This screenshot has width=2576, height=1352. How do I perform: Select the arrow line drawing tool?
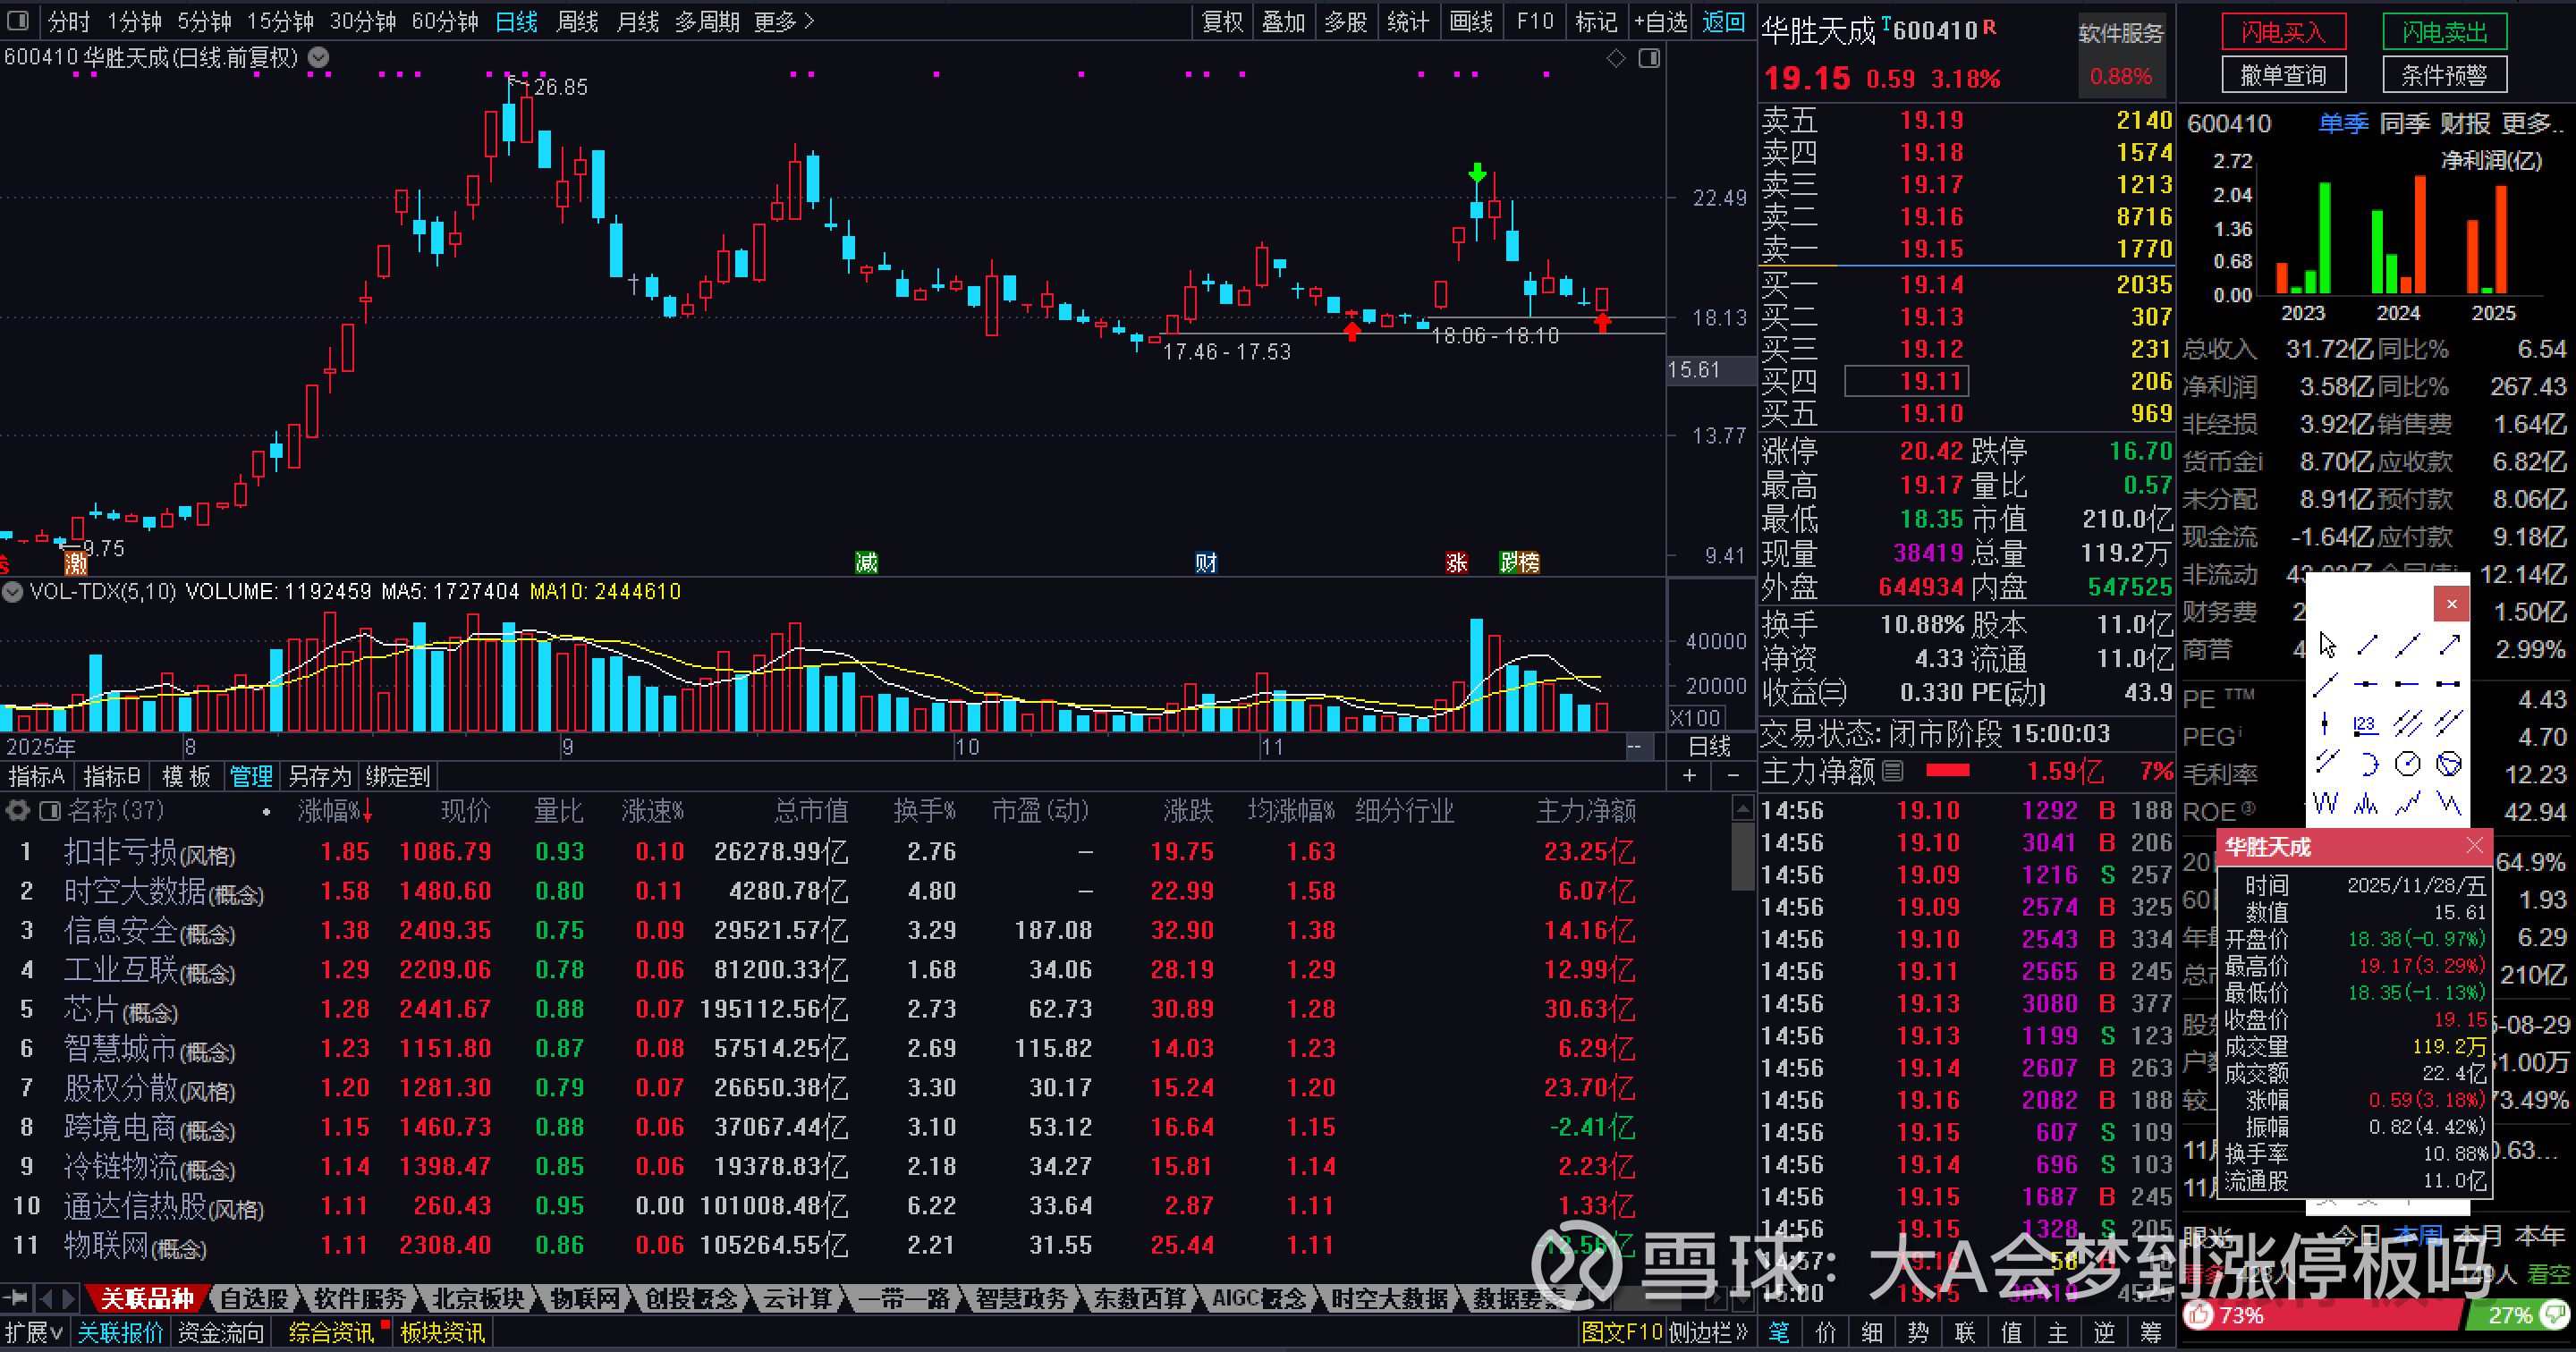tap(2449, 645)
